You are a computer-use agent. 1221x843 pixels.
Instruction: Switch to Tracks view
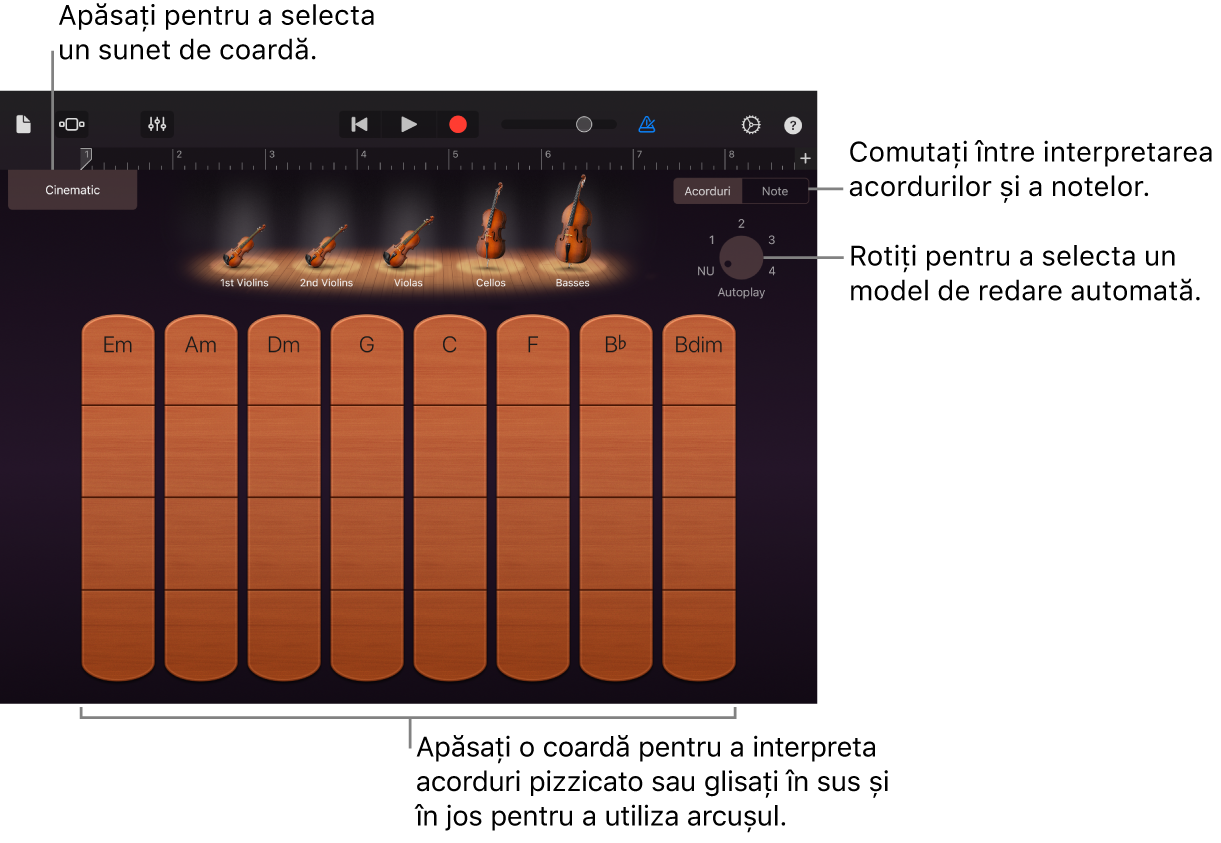(72, 124)
